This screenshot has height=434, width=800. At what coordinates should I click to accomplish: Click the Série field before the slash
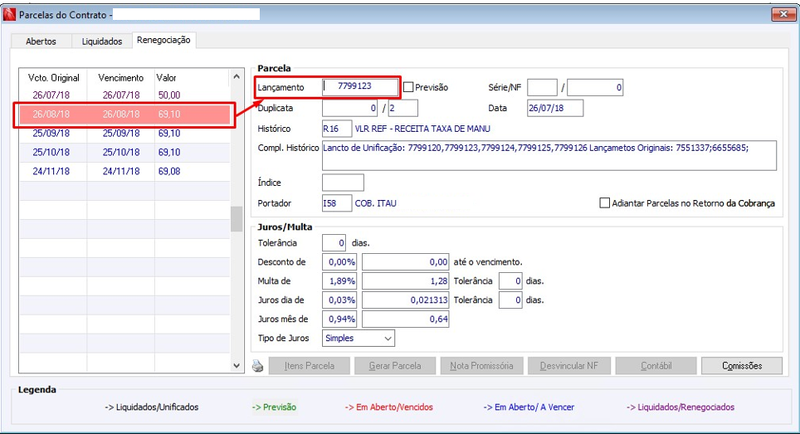pyautogui.click(x=542, y=87)
